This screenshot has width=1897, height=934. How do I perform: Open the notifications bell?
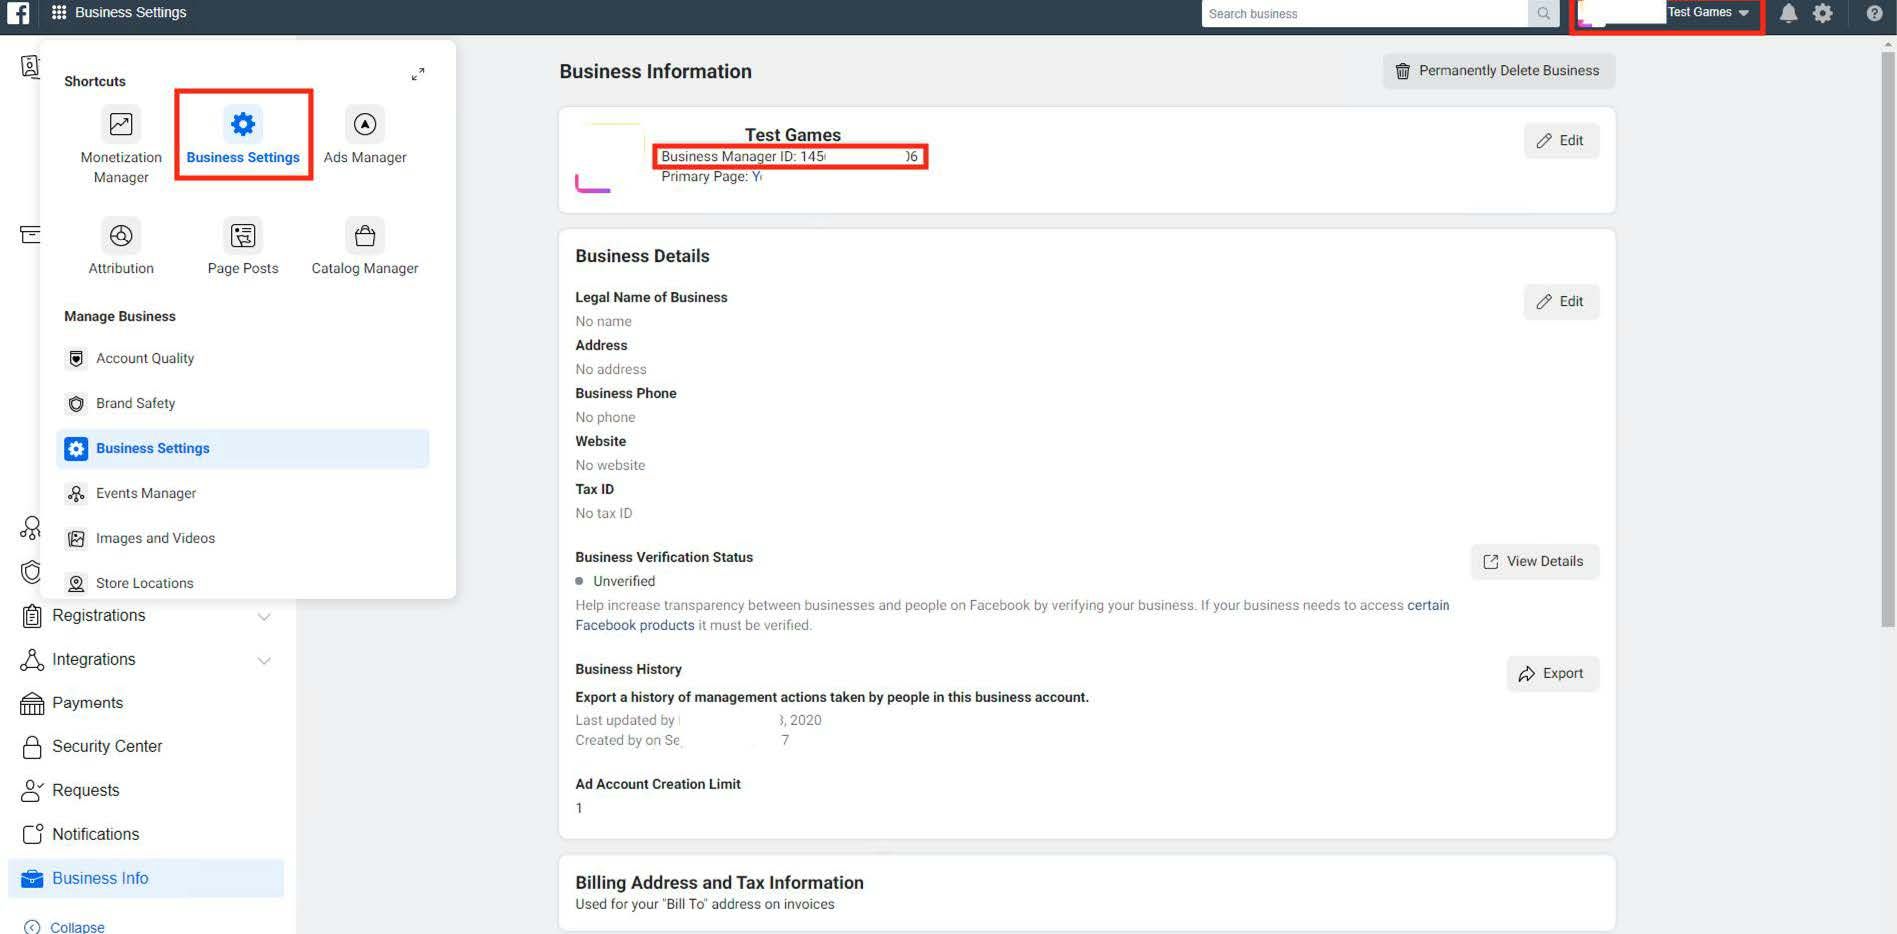point(1788,13)
